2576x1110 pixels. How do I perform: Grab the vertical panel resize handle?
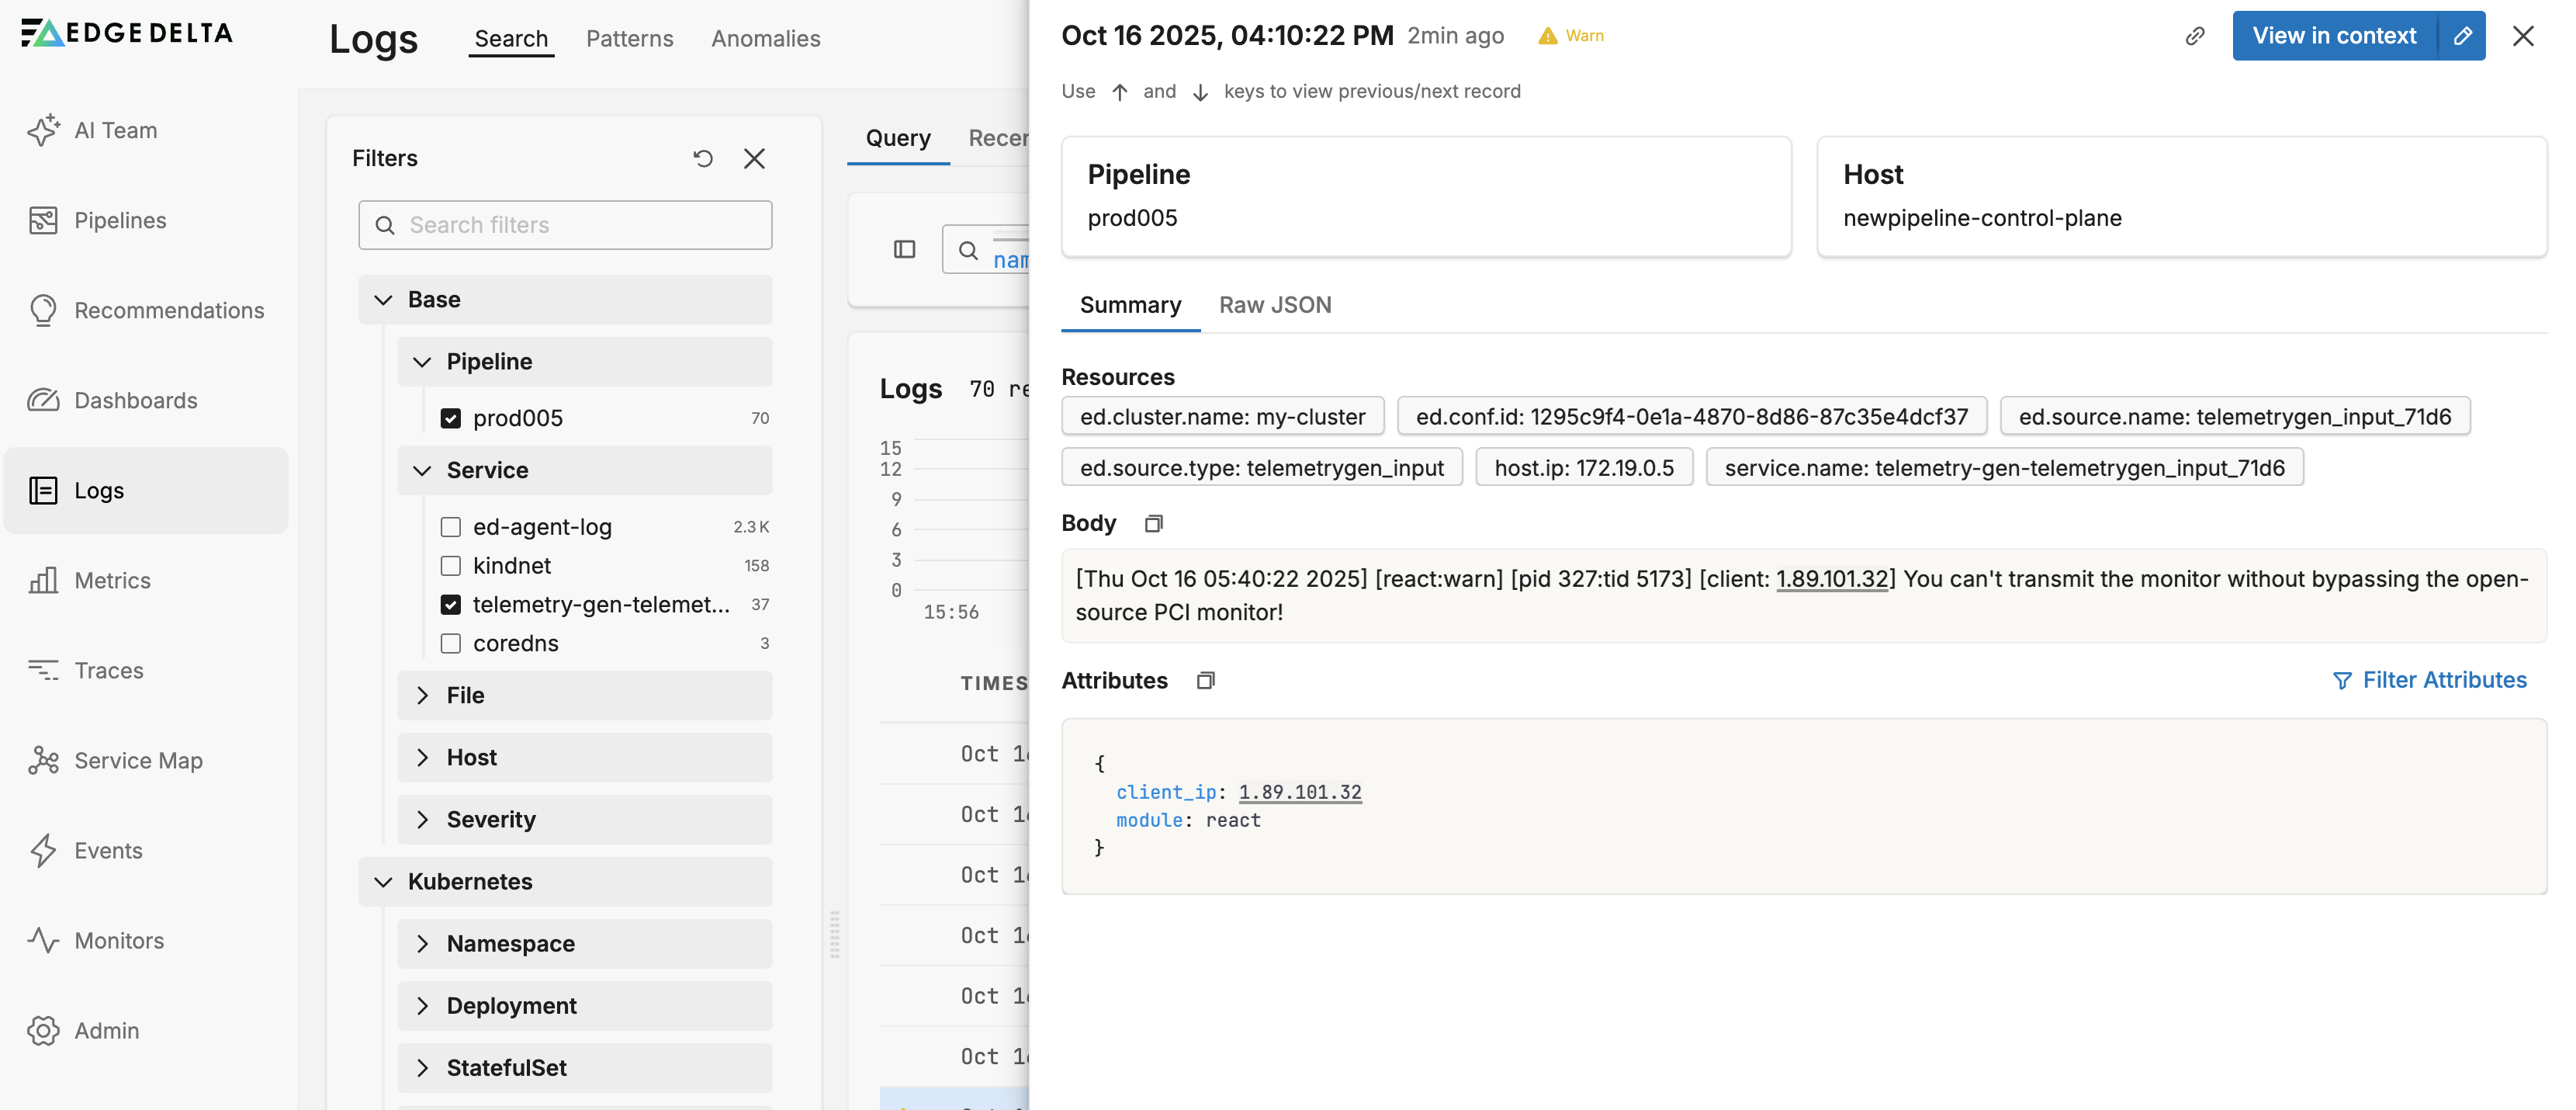pyautogui.click(x=834, y=934)
